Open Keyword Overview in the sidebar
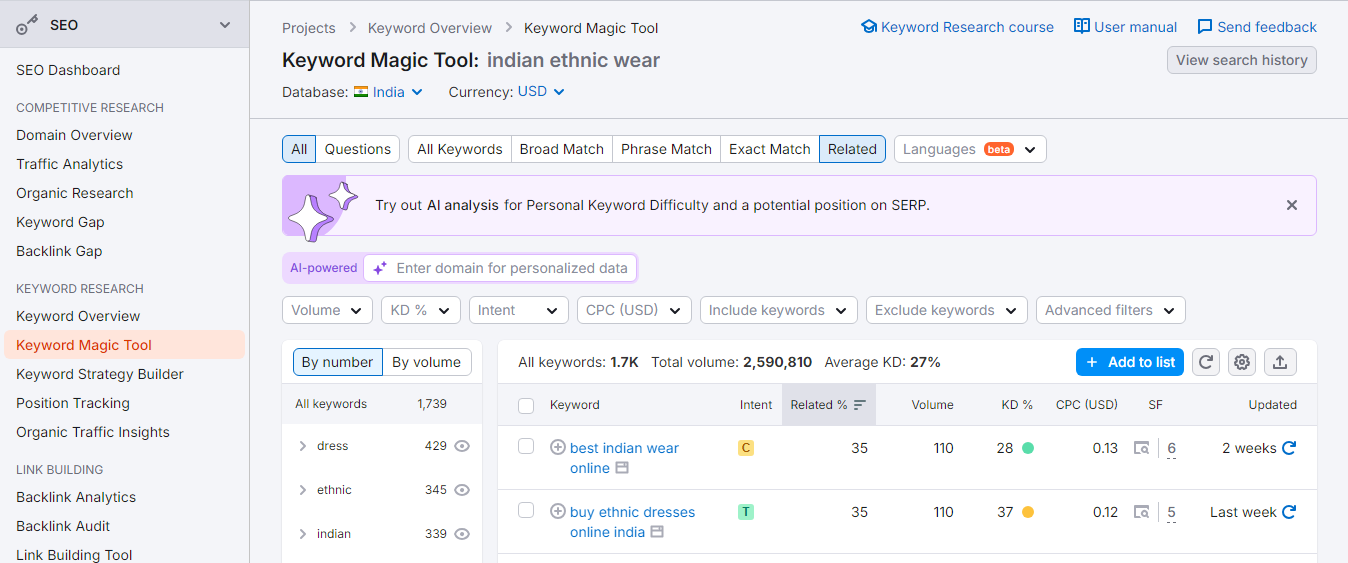 [78, 316]
